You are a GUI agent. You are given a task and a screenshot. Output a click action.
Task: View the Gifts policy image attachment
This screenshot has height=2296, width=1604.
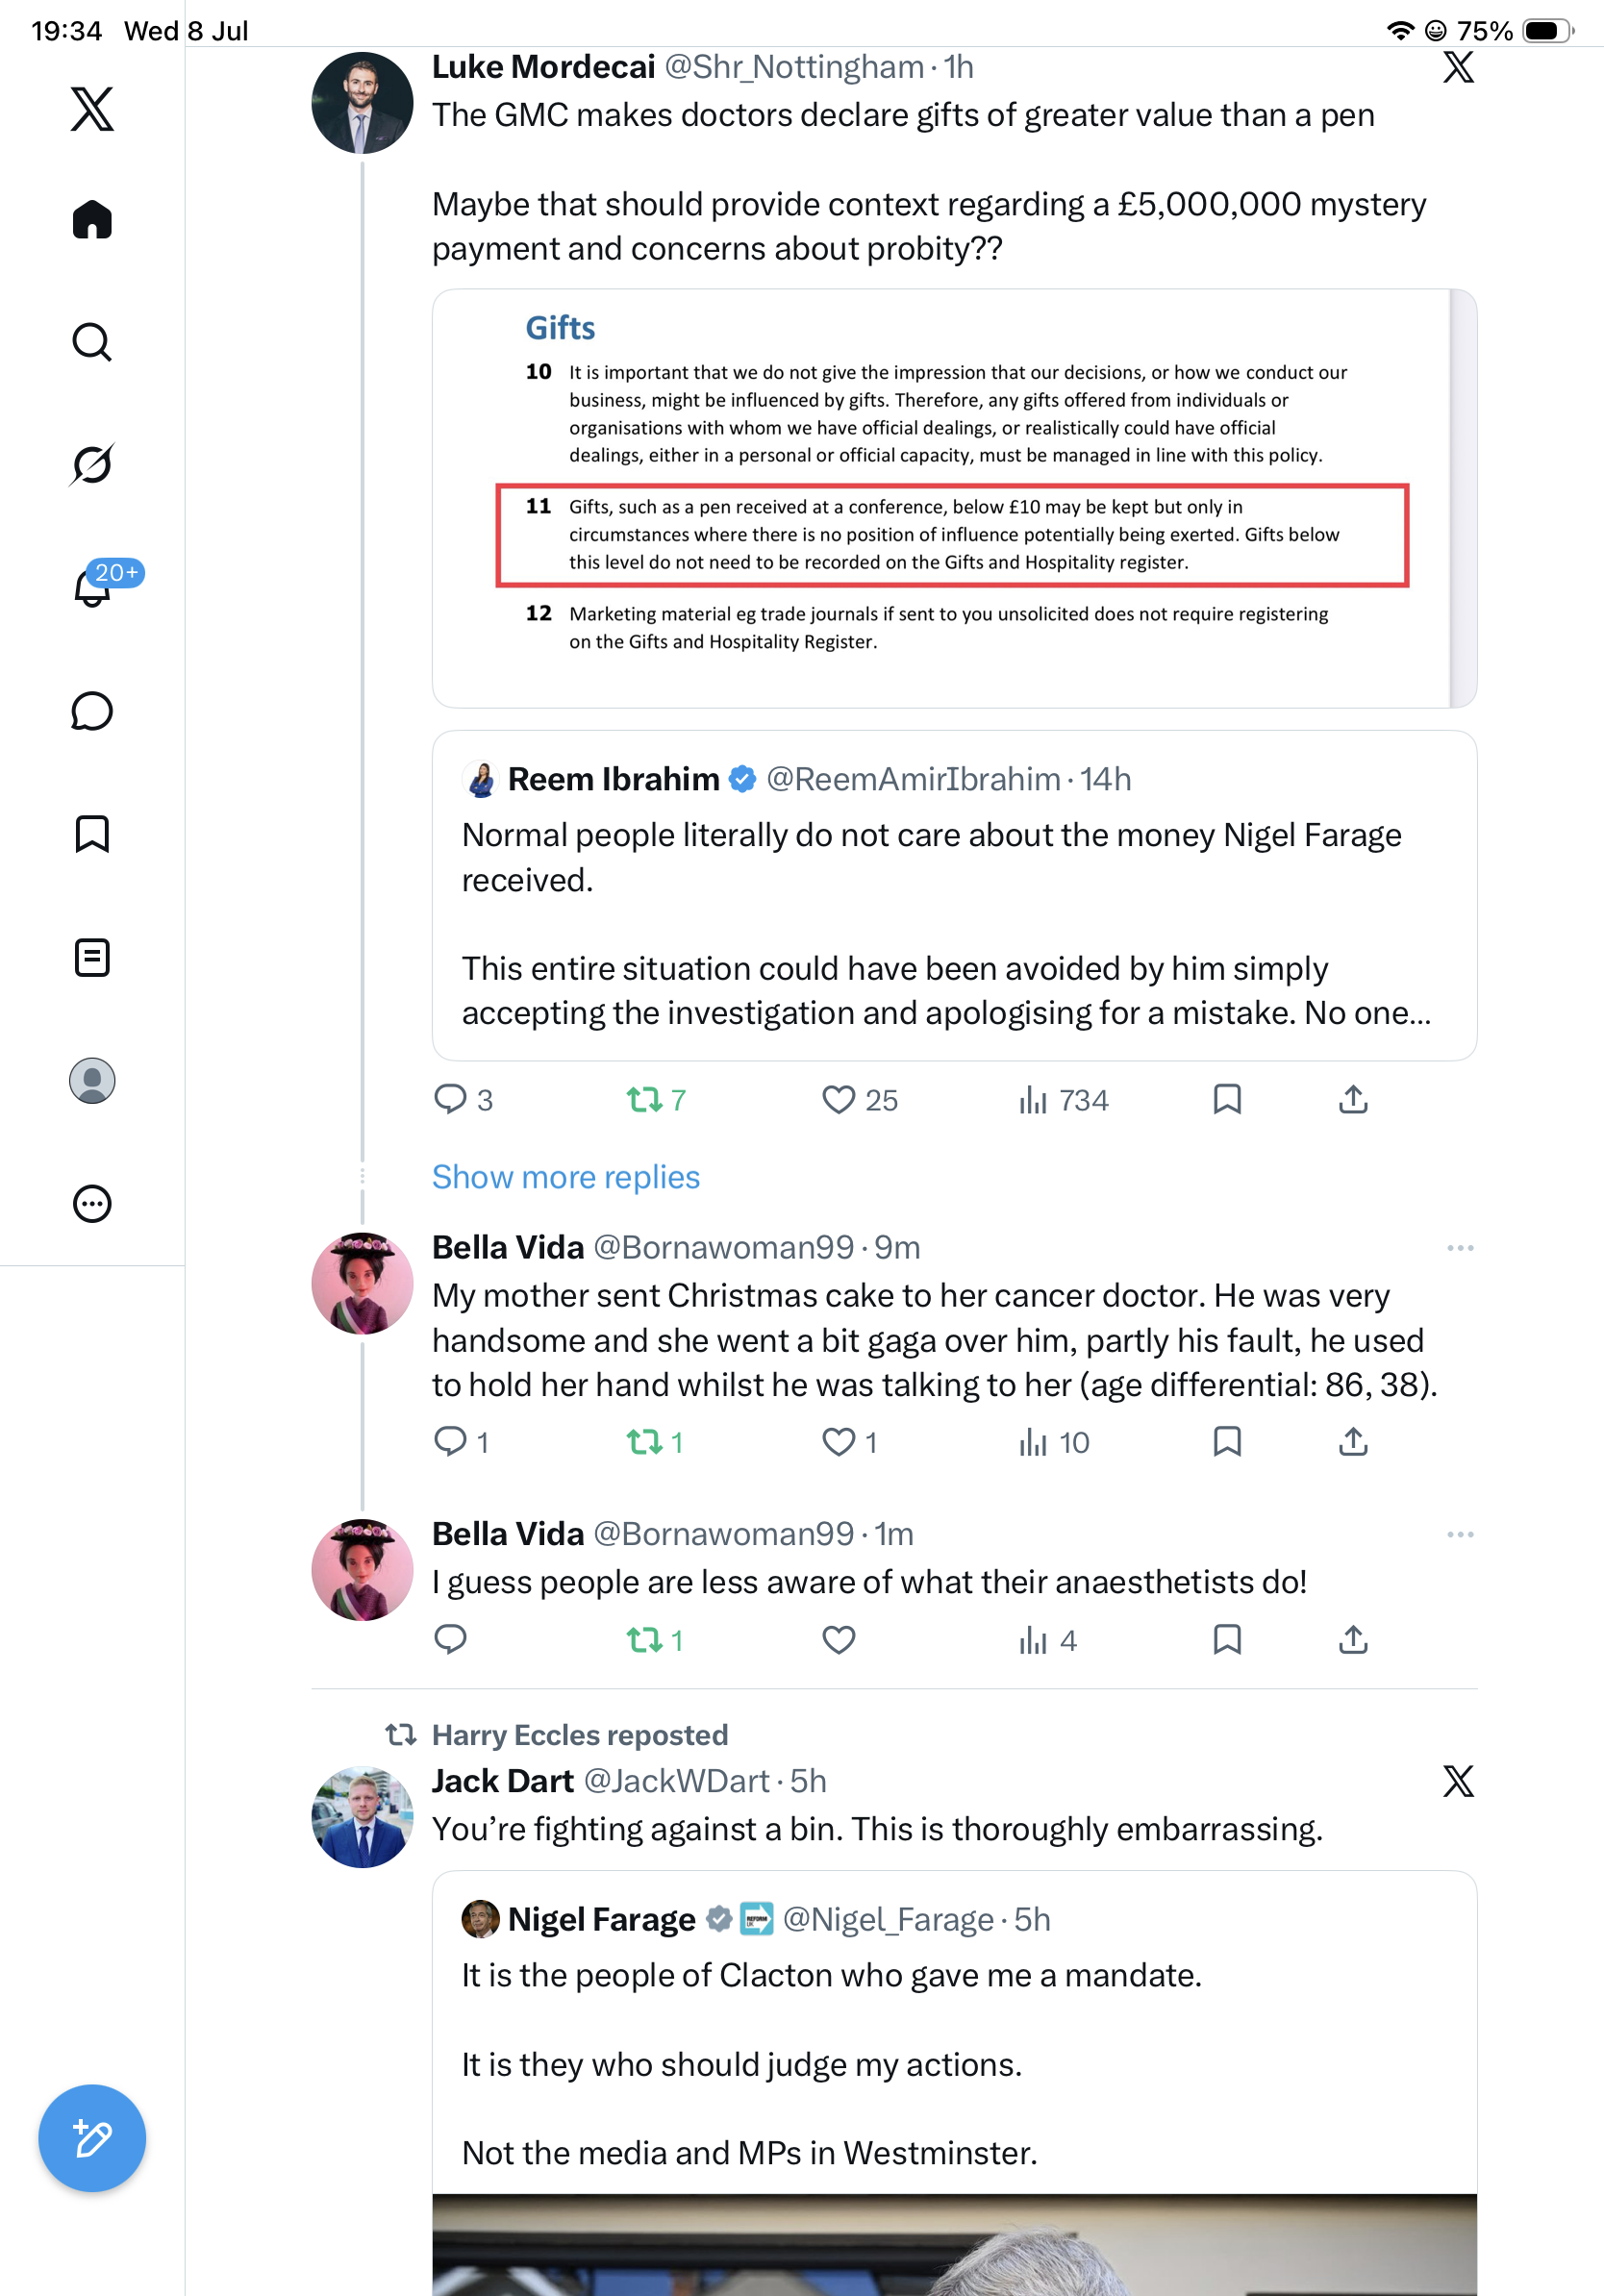tap(954, 498)
